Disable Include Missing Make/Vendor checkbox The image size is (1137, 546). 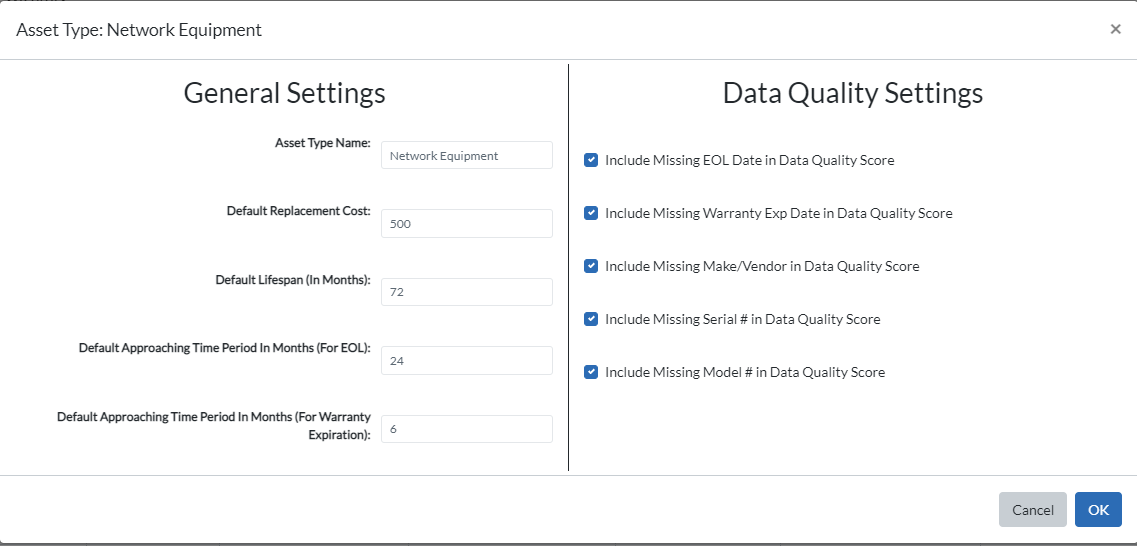pos(591,265)
